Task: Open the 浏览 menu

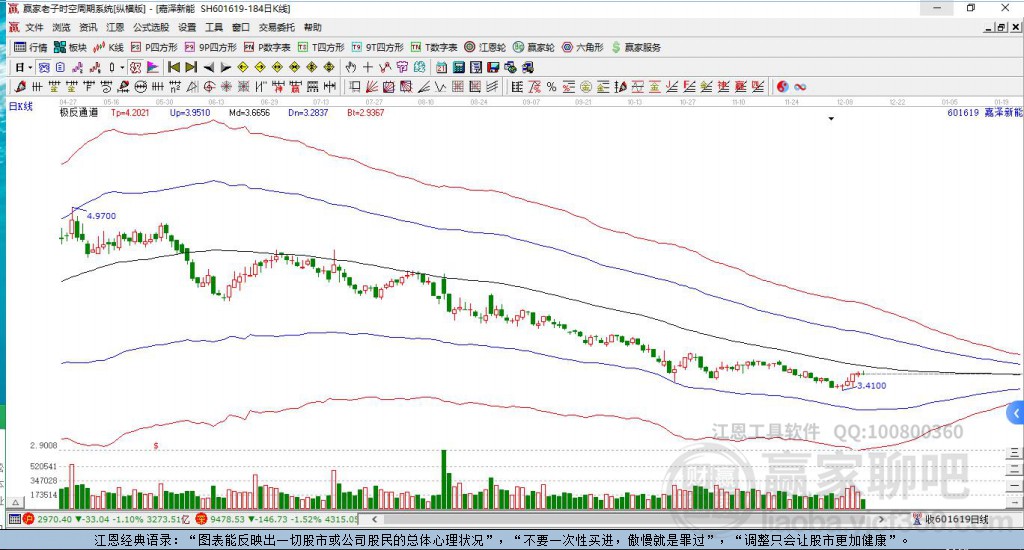Action: [61, 27]
